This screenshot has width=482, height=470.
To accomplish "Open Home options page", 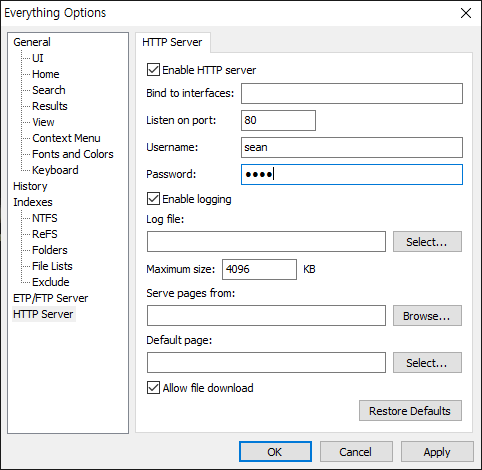I will point(46,74).
